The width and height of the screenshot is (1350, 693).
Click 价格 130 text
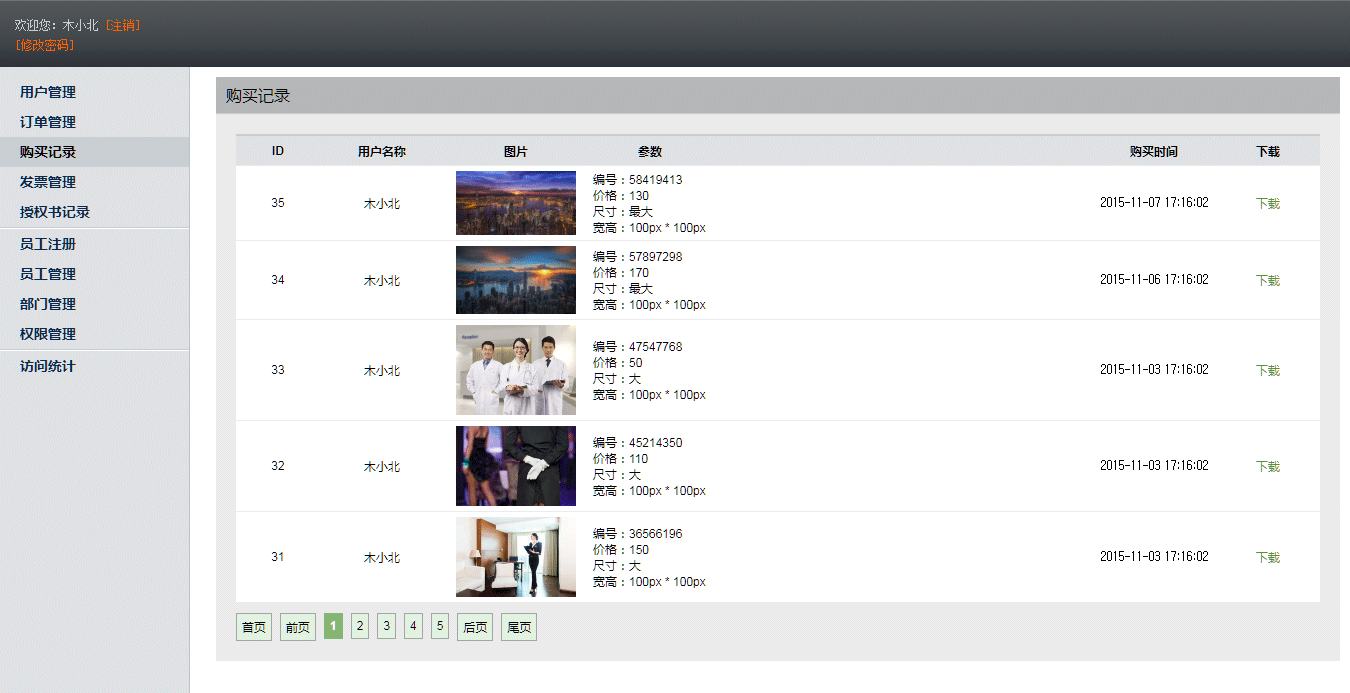tap(621, 196)
